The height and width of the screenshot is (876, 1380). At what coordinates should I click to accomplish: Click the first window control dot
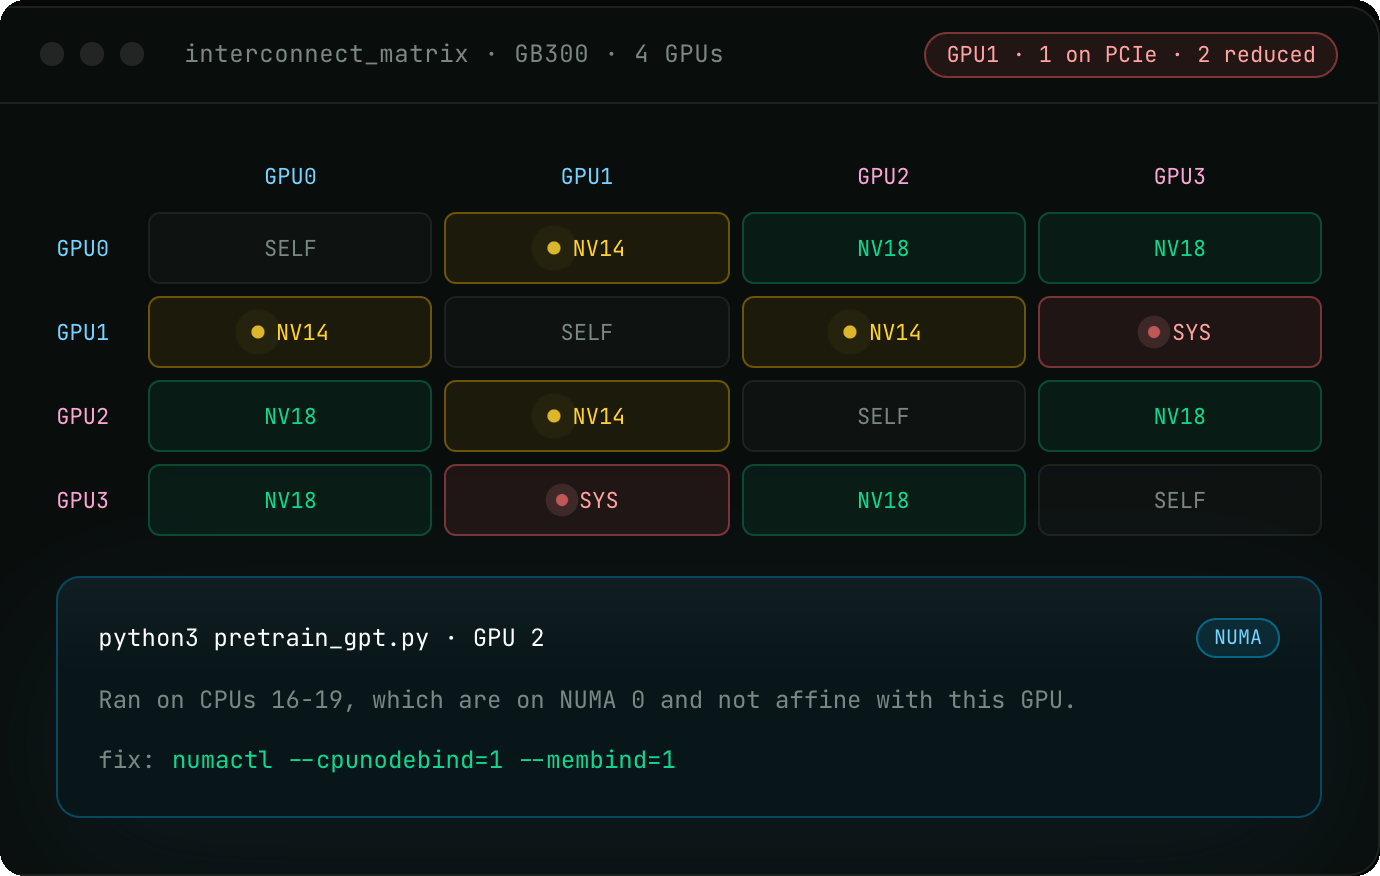pos(52,54)
